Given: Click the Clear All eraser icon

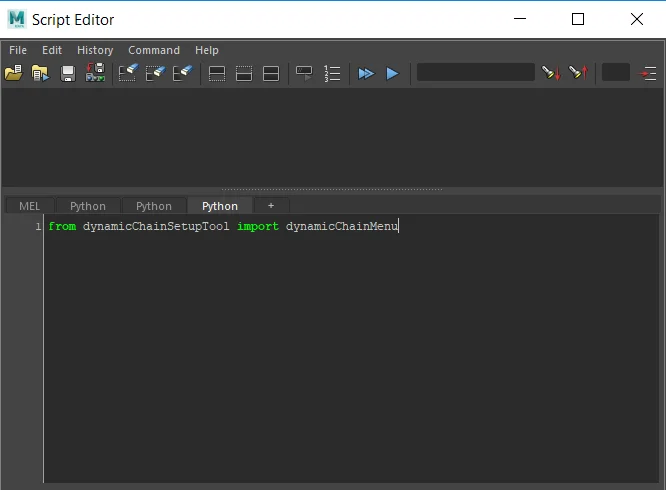Looking at the screenshot, I should tap(183, 73).
